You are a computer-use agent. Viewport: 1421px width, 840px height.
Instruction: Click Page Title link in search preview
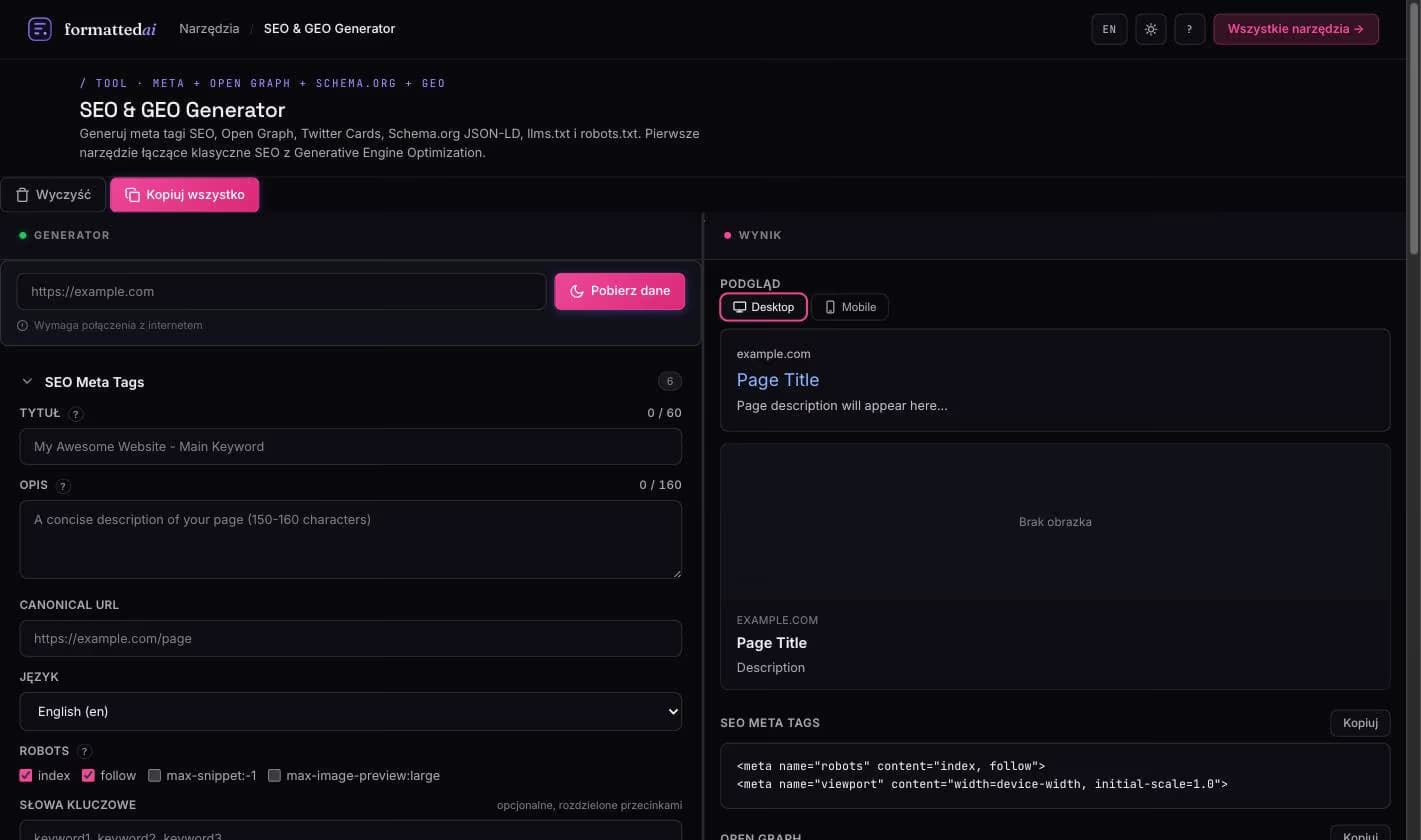coord(778,380)
